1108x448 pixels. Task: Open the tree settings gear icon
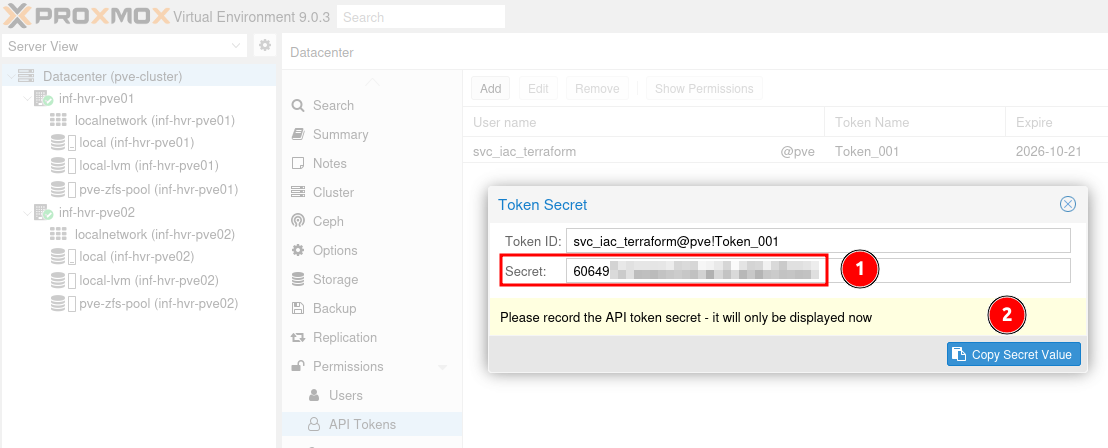(x=265, y=46)
